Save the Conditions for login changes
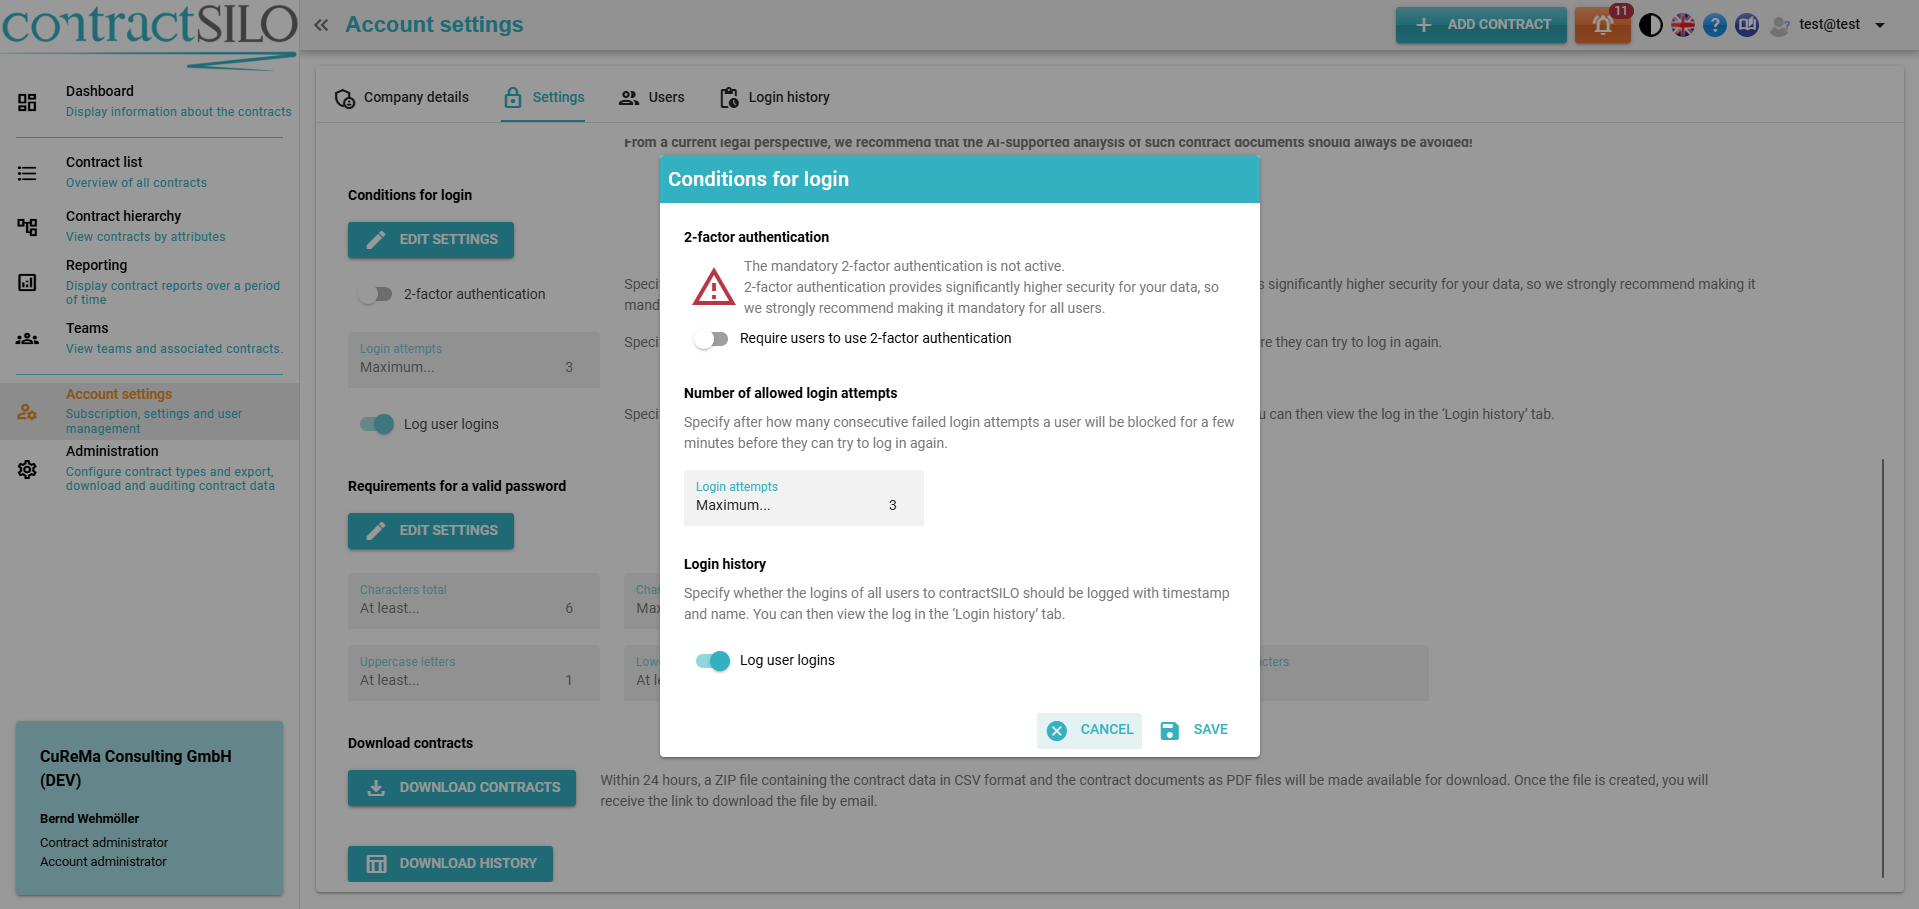This screenshot has height=909, width=1919. pos(1194,730)
